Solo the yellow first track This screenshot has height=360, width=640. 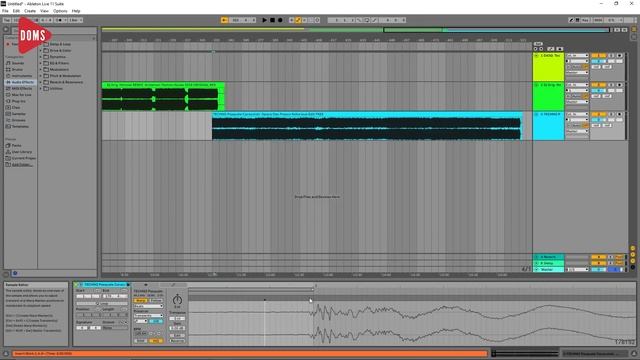[611, 56]
